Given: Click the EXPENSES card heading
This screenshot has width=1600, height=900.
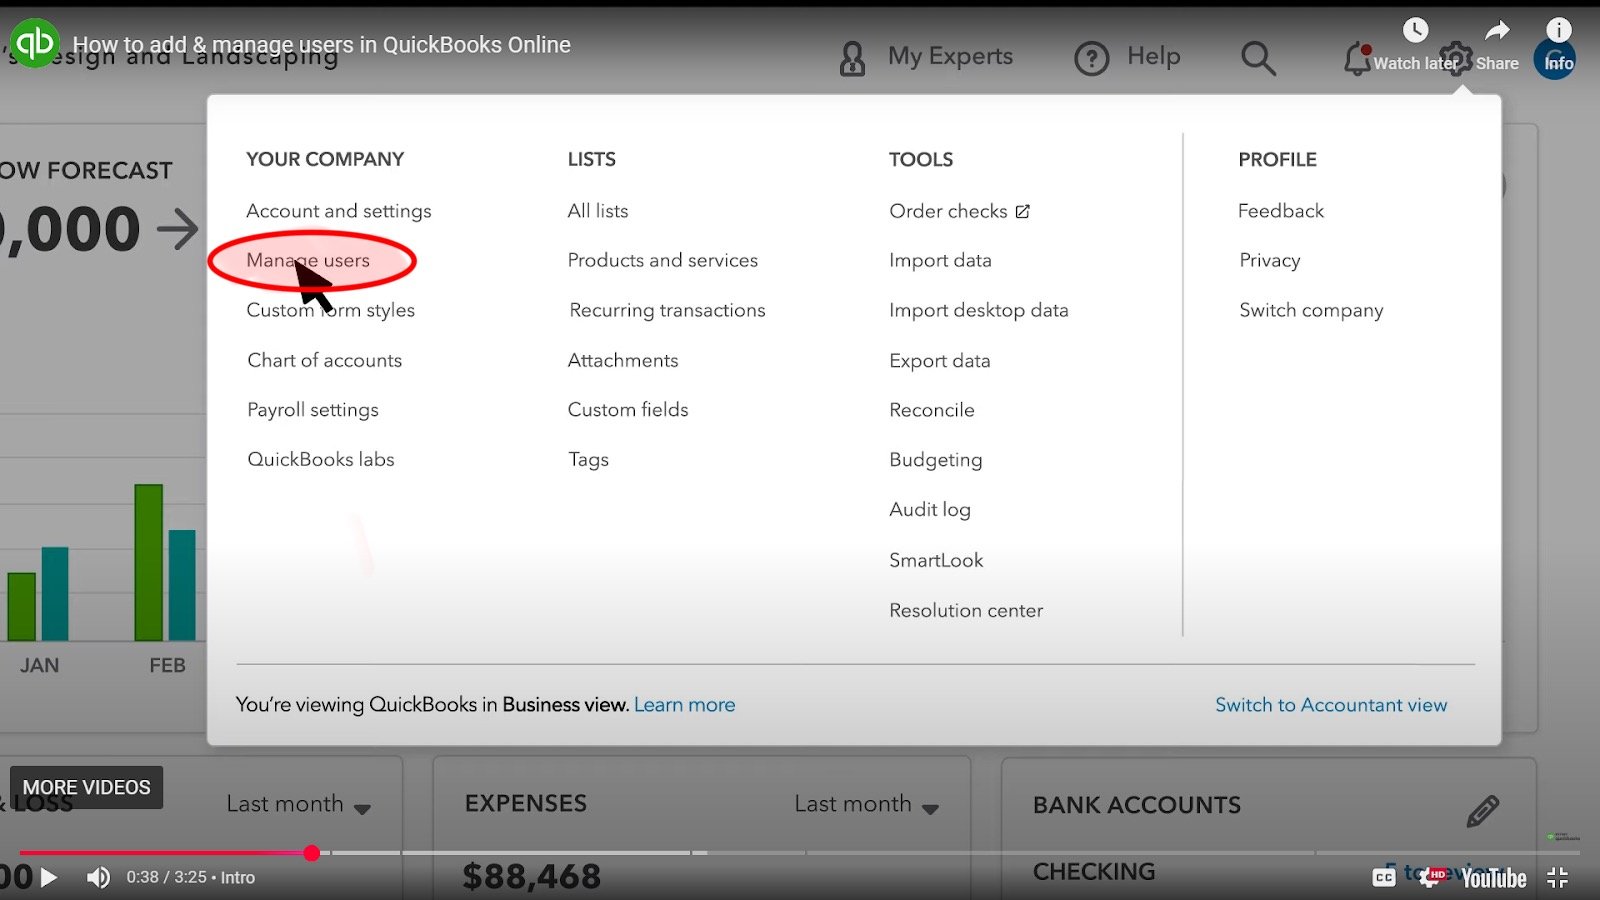Looking at the screenshot, I should click(526, 804).
